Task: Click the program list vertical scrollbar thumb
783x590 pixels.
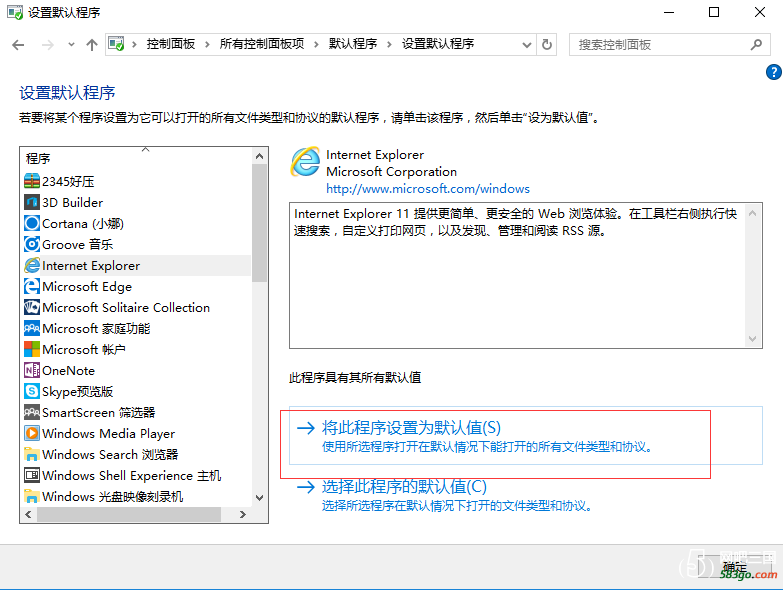Action: click(259, 223)
